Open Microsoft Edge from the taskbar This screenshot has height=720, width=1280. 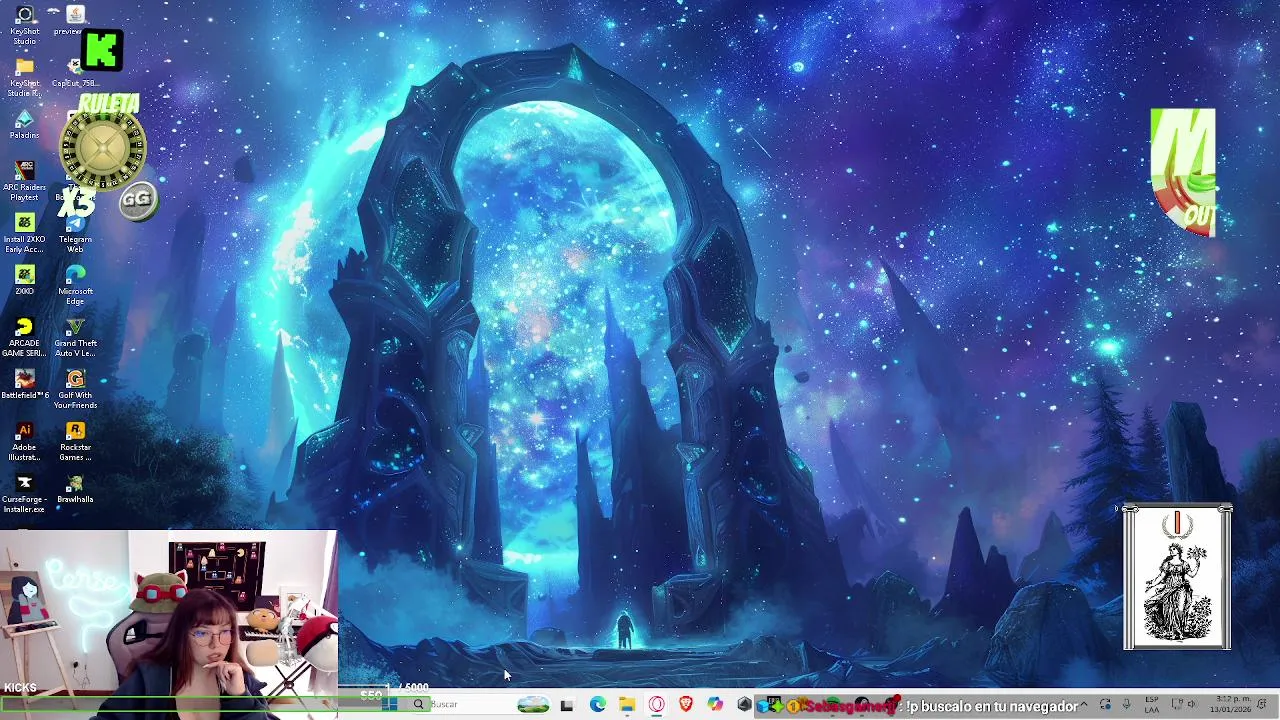[x=597, y=705]
